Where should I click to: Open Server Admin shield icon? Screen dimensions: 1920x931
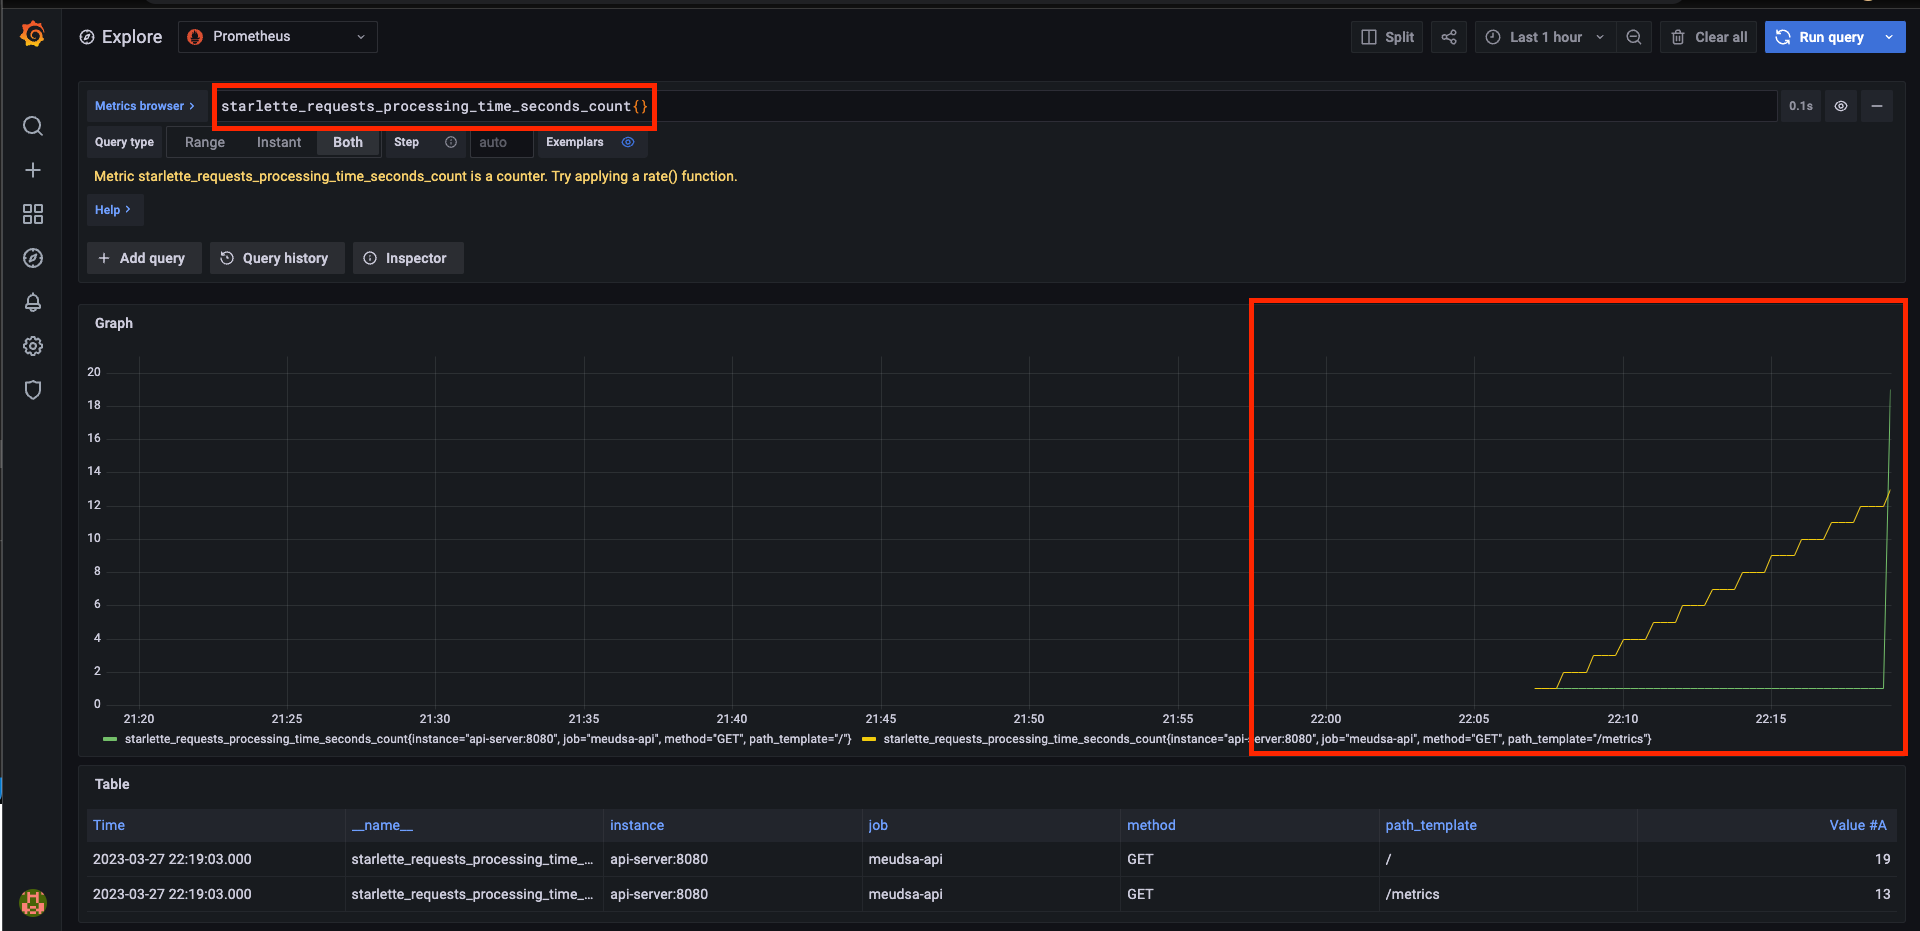pyautogui.click(x=33, y=390)
